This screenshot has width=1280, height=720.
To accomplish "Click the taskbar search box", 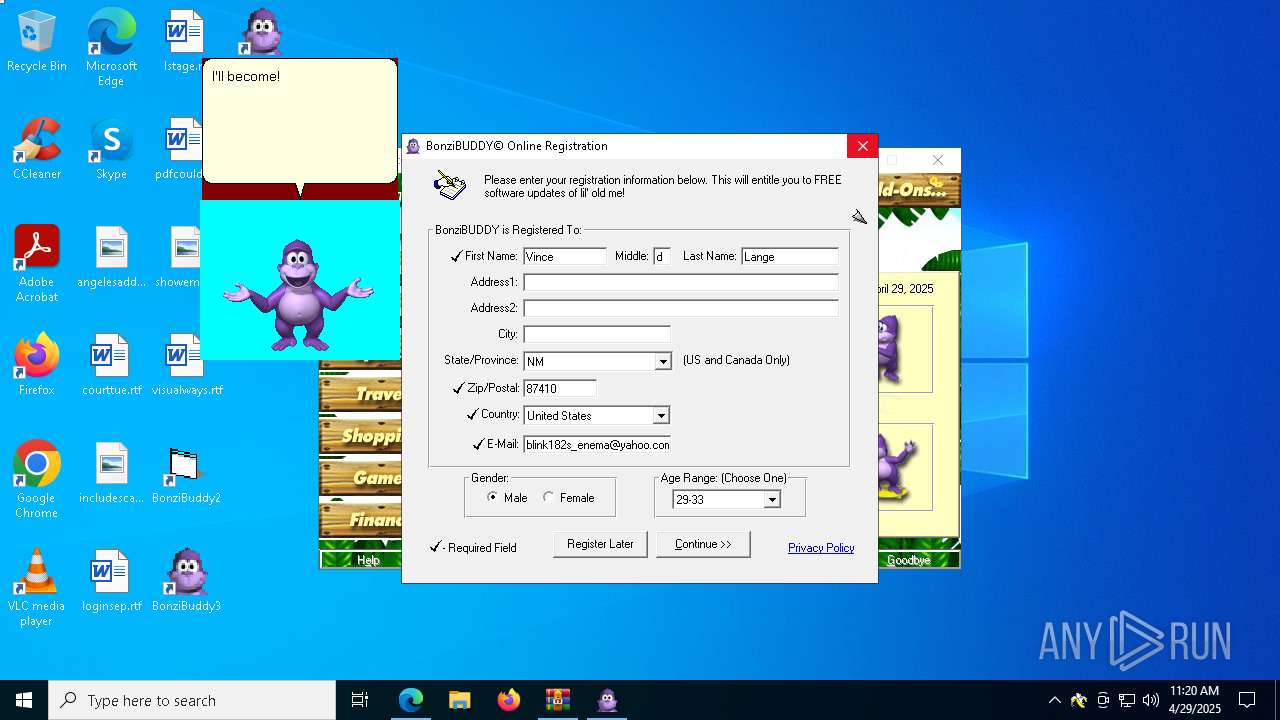I will (x=192, y=700).
